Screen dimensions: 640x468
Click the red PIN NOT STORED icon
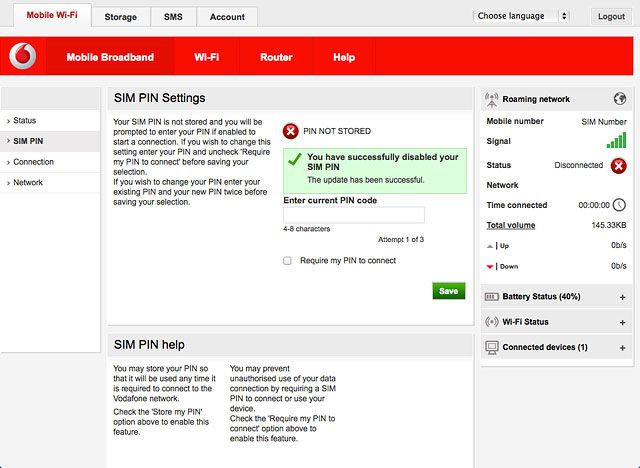(291, 131)
